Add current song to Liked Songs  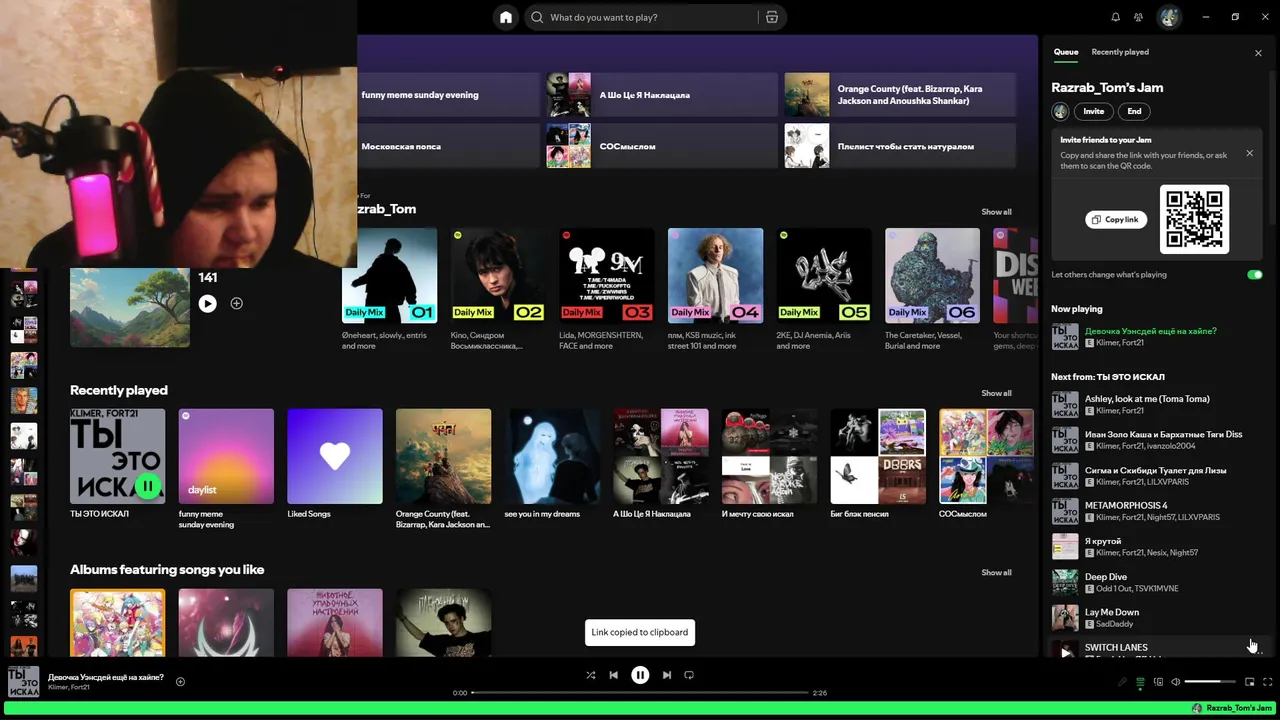click(x=180, y=682)
